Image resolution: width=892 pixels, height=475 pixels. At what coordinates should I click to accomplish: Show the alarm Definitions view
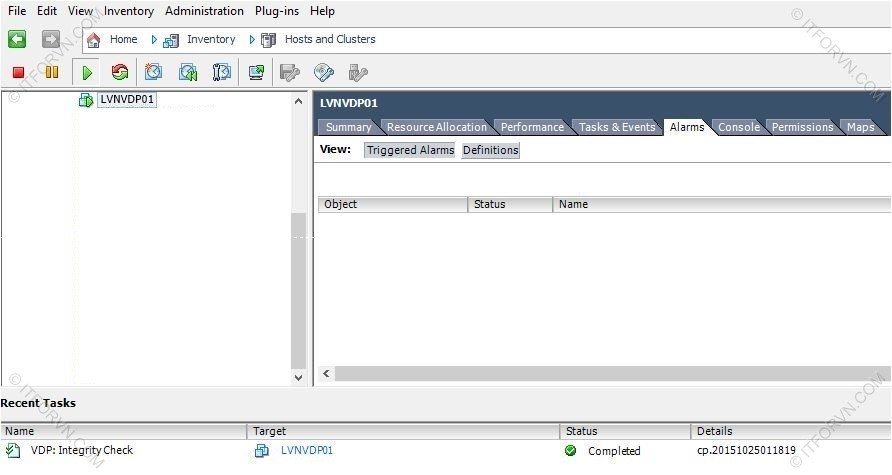[x=490, y=150]
